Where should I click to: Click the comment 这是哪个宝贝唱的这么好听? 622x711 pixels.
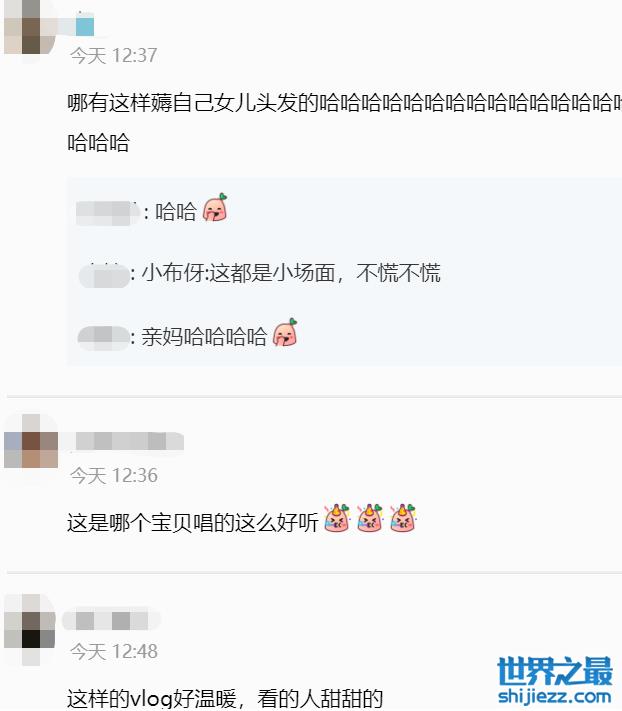(193, 522)
